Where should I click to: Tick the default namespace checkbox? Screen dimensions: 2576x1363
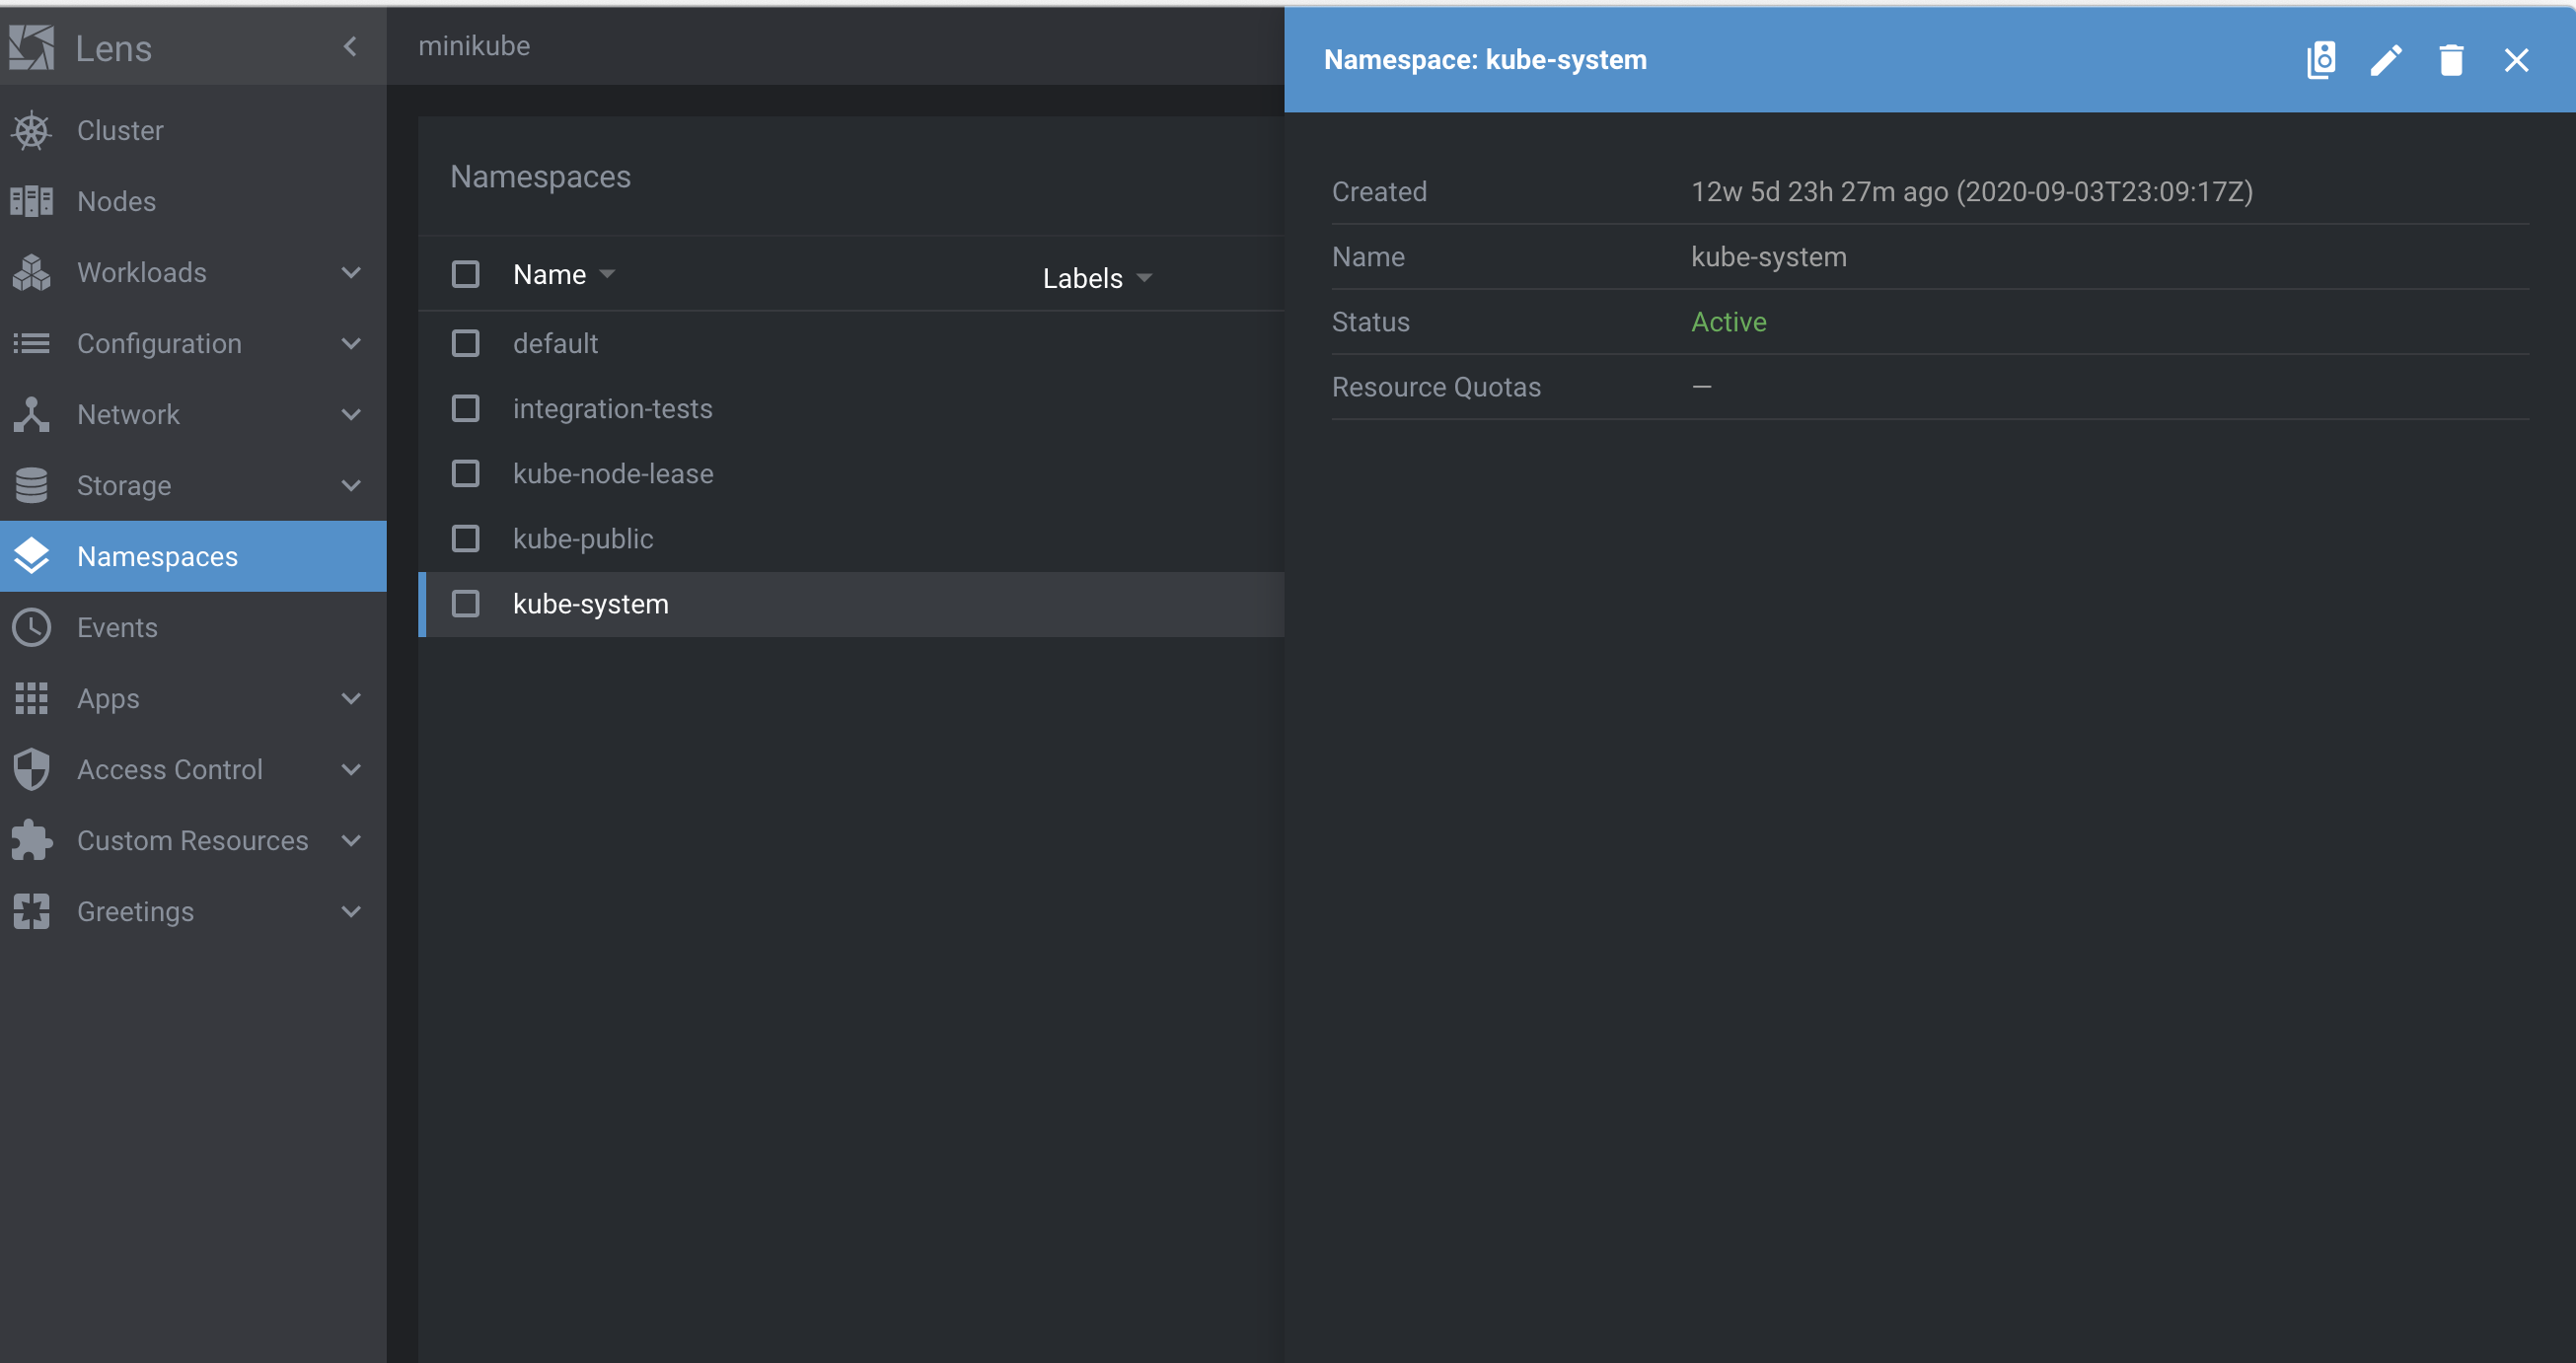click(466, 344)
